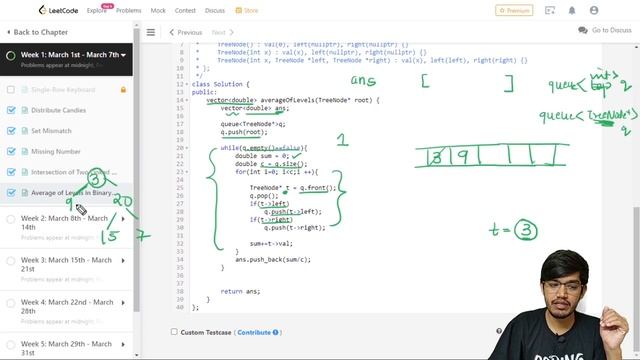The height and width of the screenshot is (360, 640).
Task: Open the playground icon in top bar
Action: coord(550,10)
